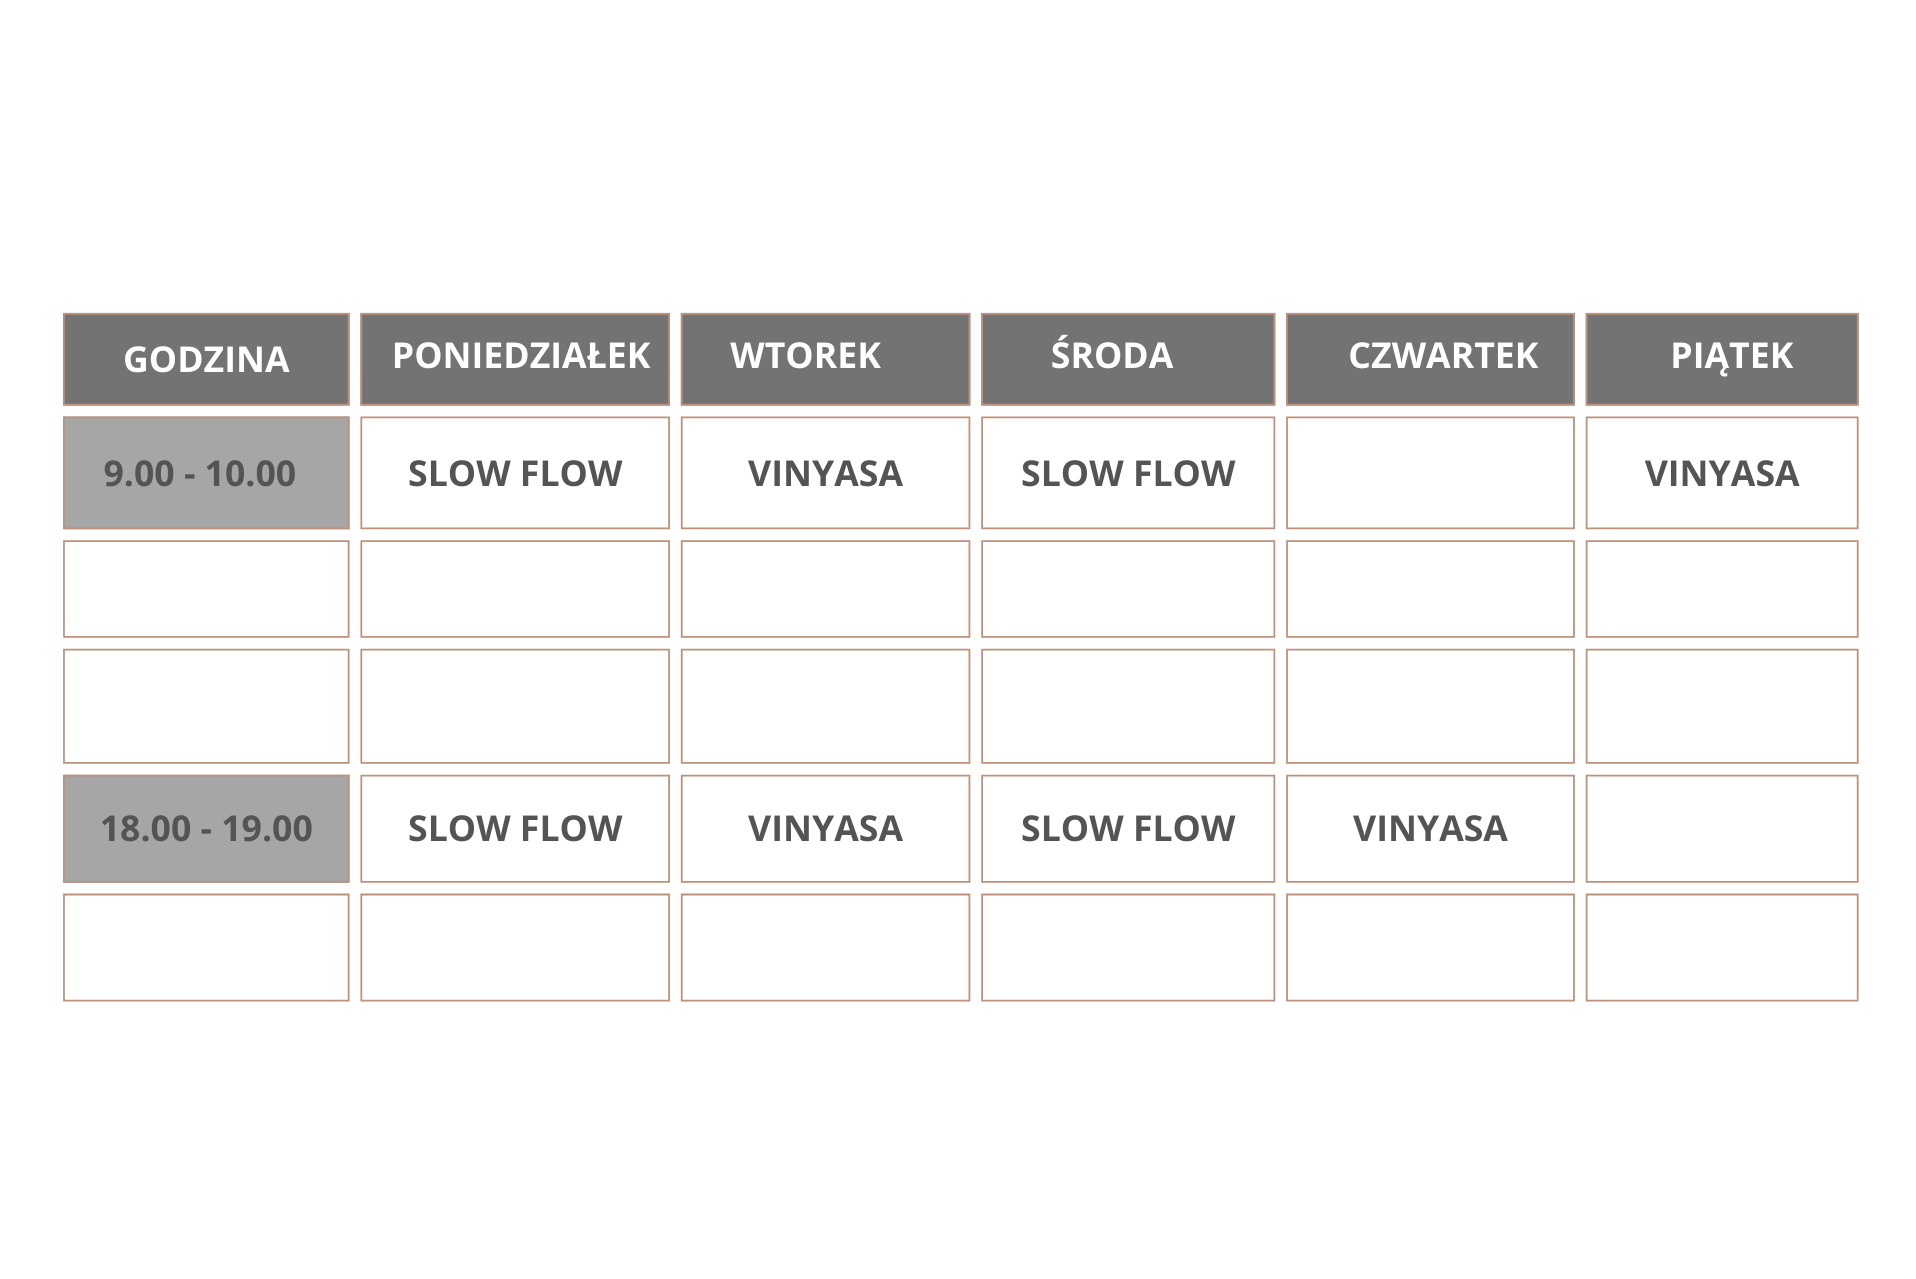Open Thursday evening VINYASA class
Screen dimensions: 1916x1279
coord(1430,828)
